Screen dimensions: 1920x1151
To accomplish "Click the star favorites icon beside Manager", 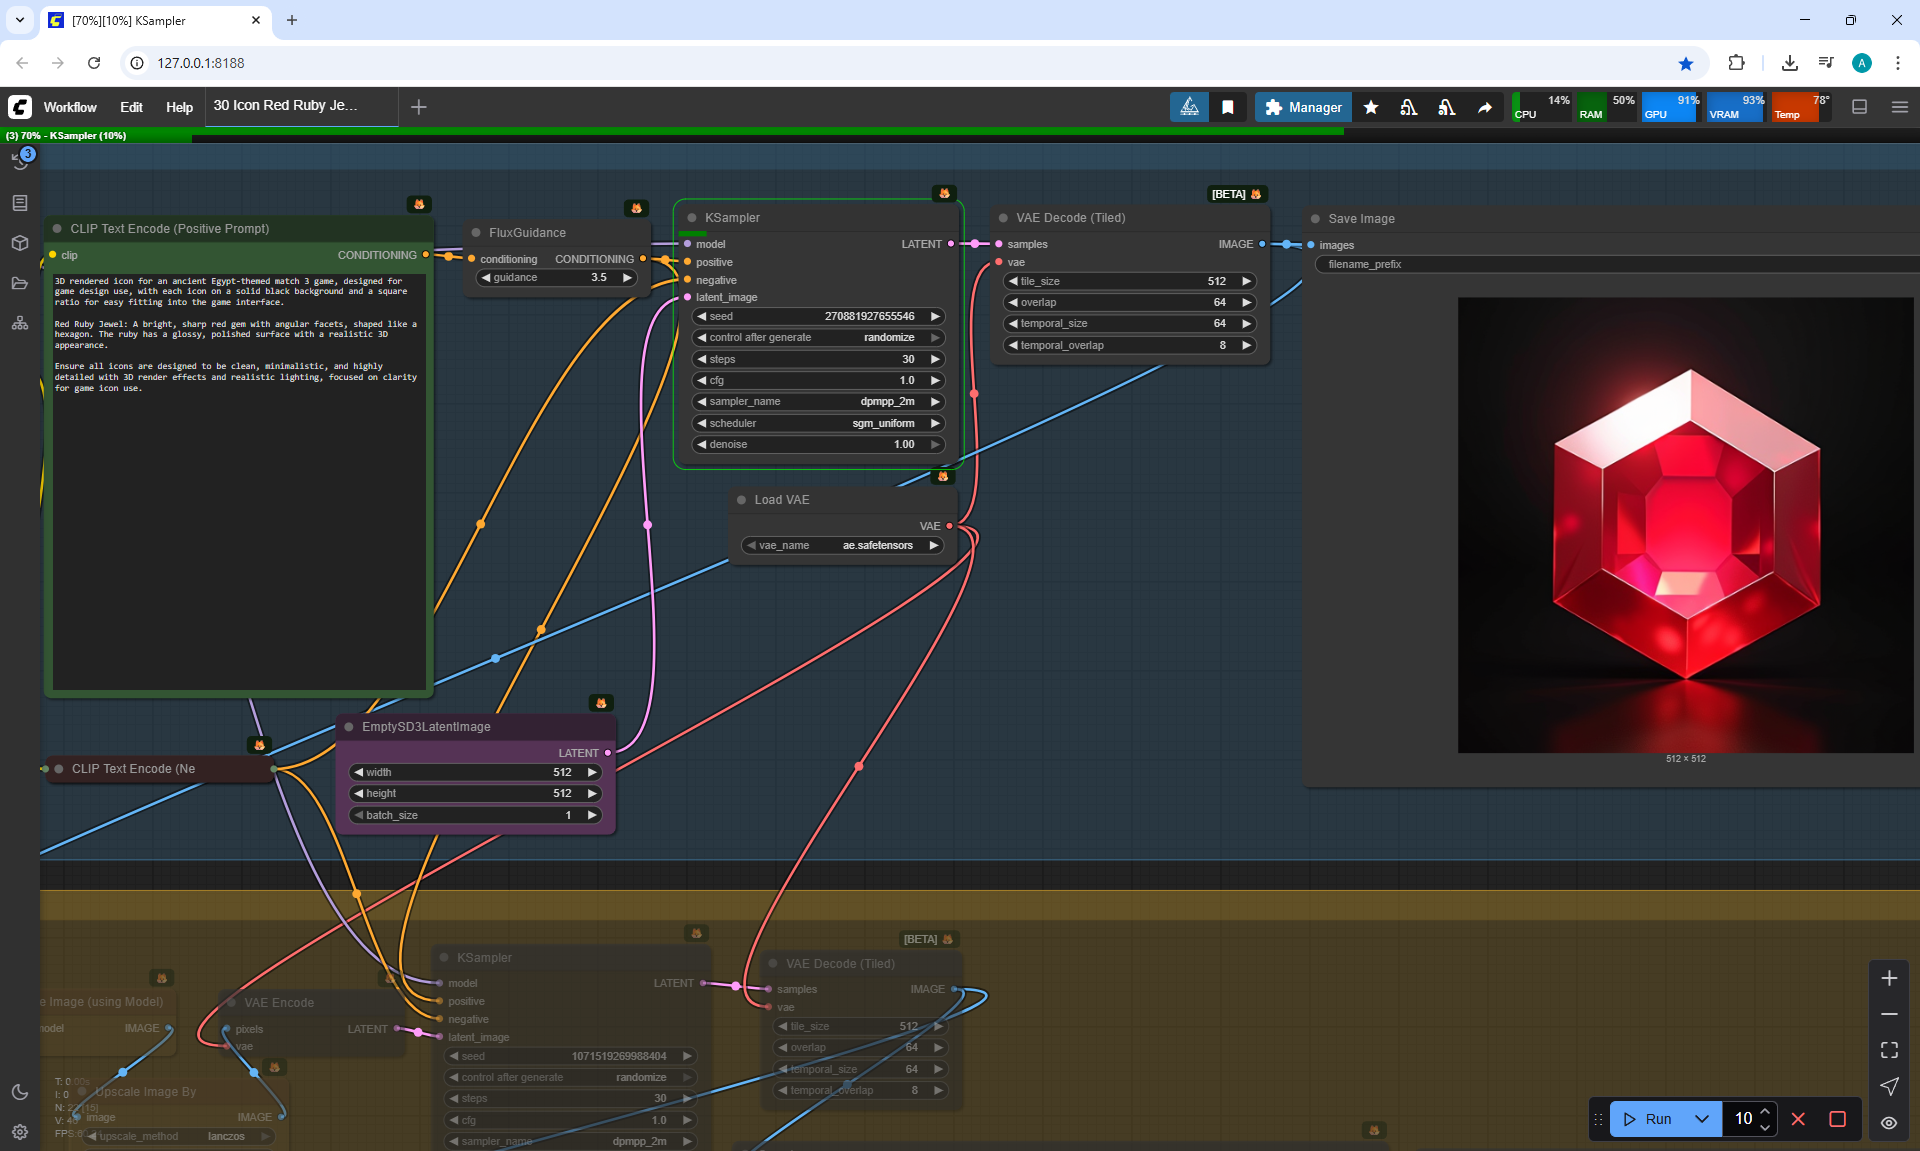I will 1371,107.
